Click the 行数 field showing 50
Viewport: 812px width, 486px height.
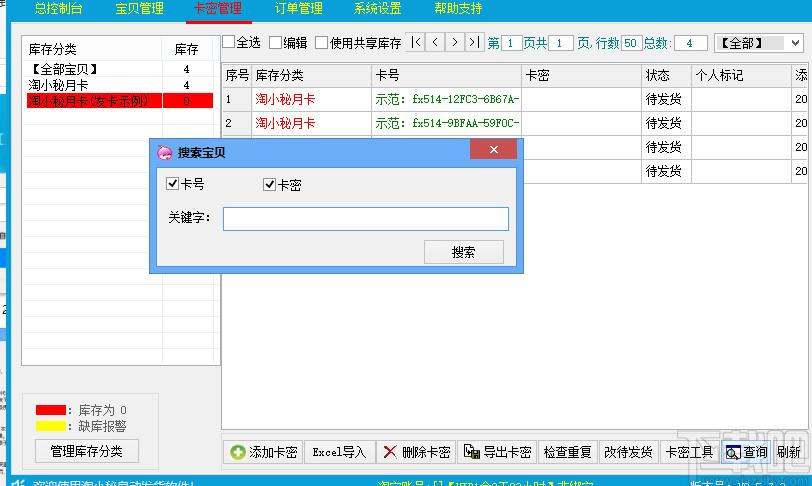[x=631, y=43]
